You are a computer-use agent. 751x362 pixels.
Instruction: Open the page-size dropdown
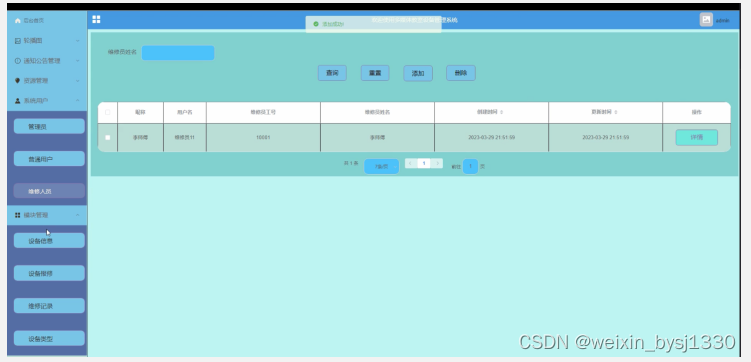point(381,167)
